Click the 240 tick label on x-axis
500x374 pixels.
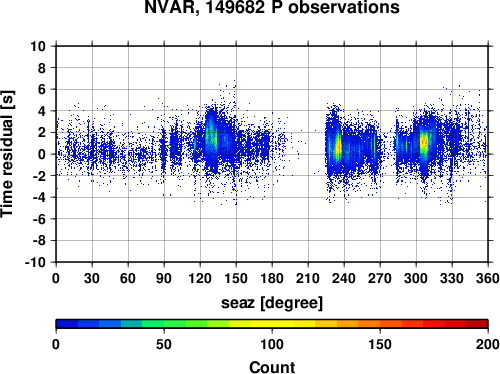344,278
